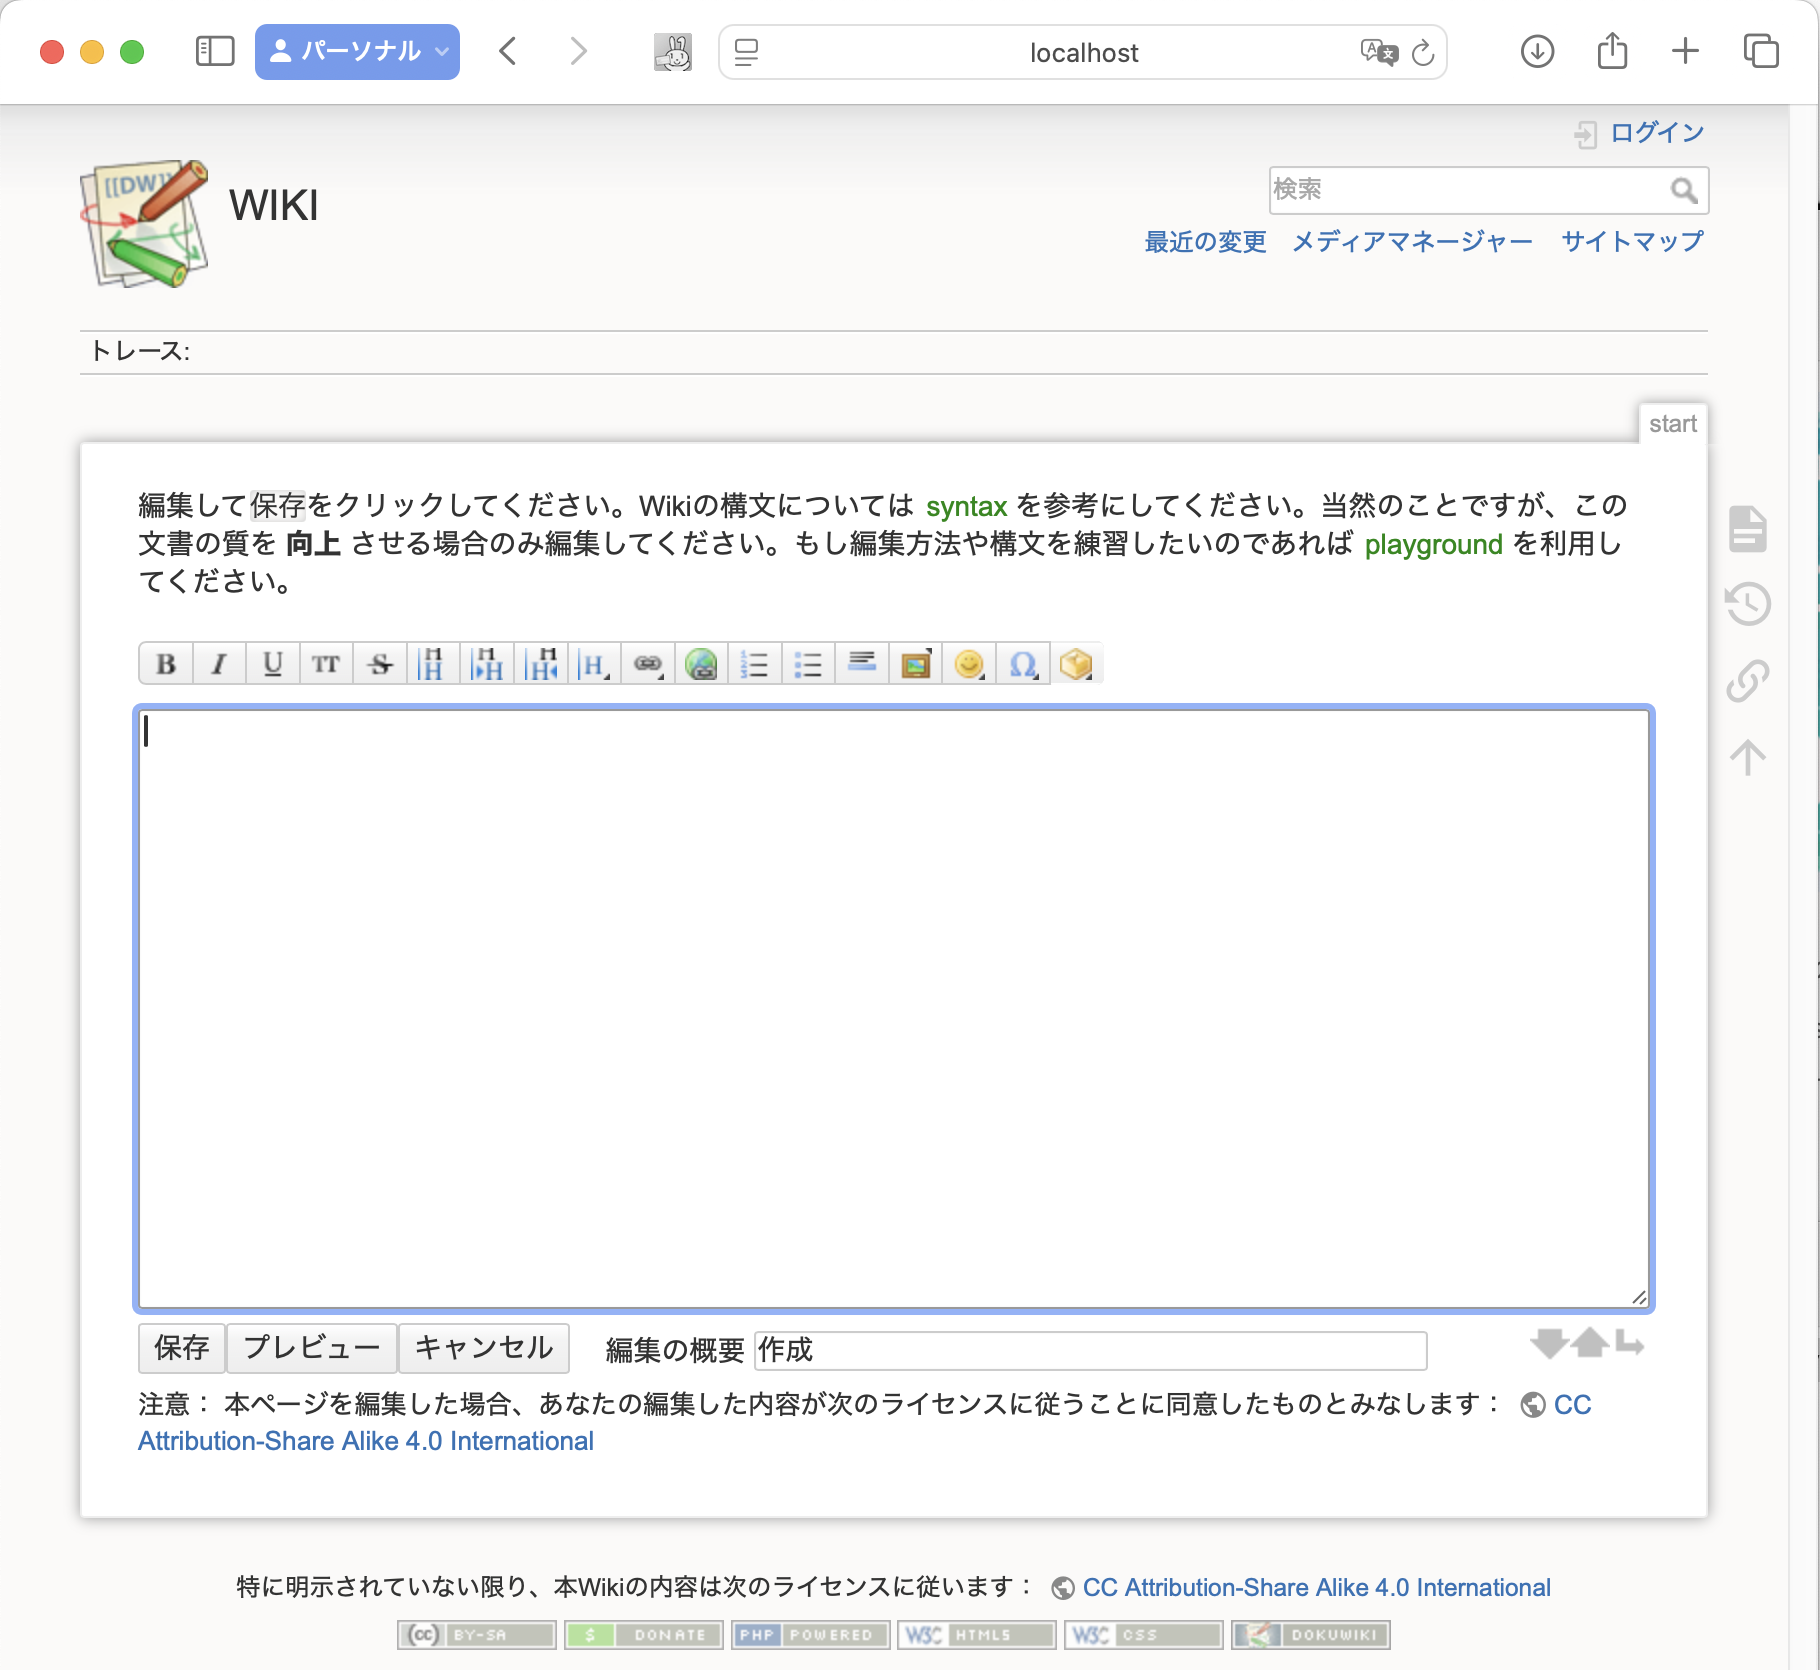
Task: View old revisions via the clock sidebar icon
Action: coord(1748,605)
